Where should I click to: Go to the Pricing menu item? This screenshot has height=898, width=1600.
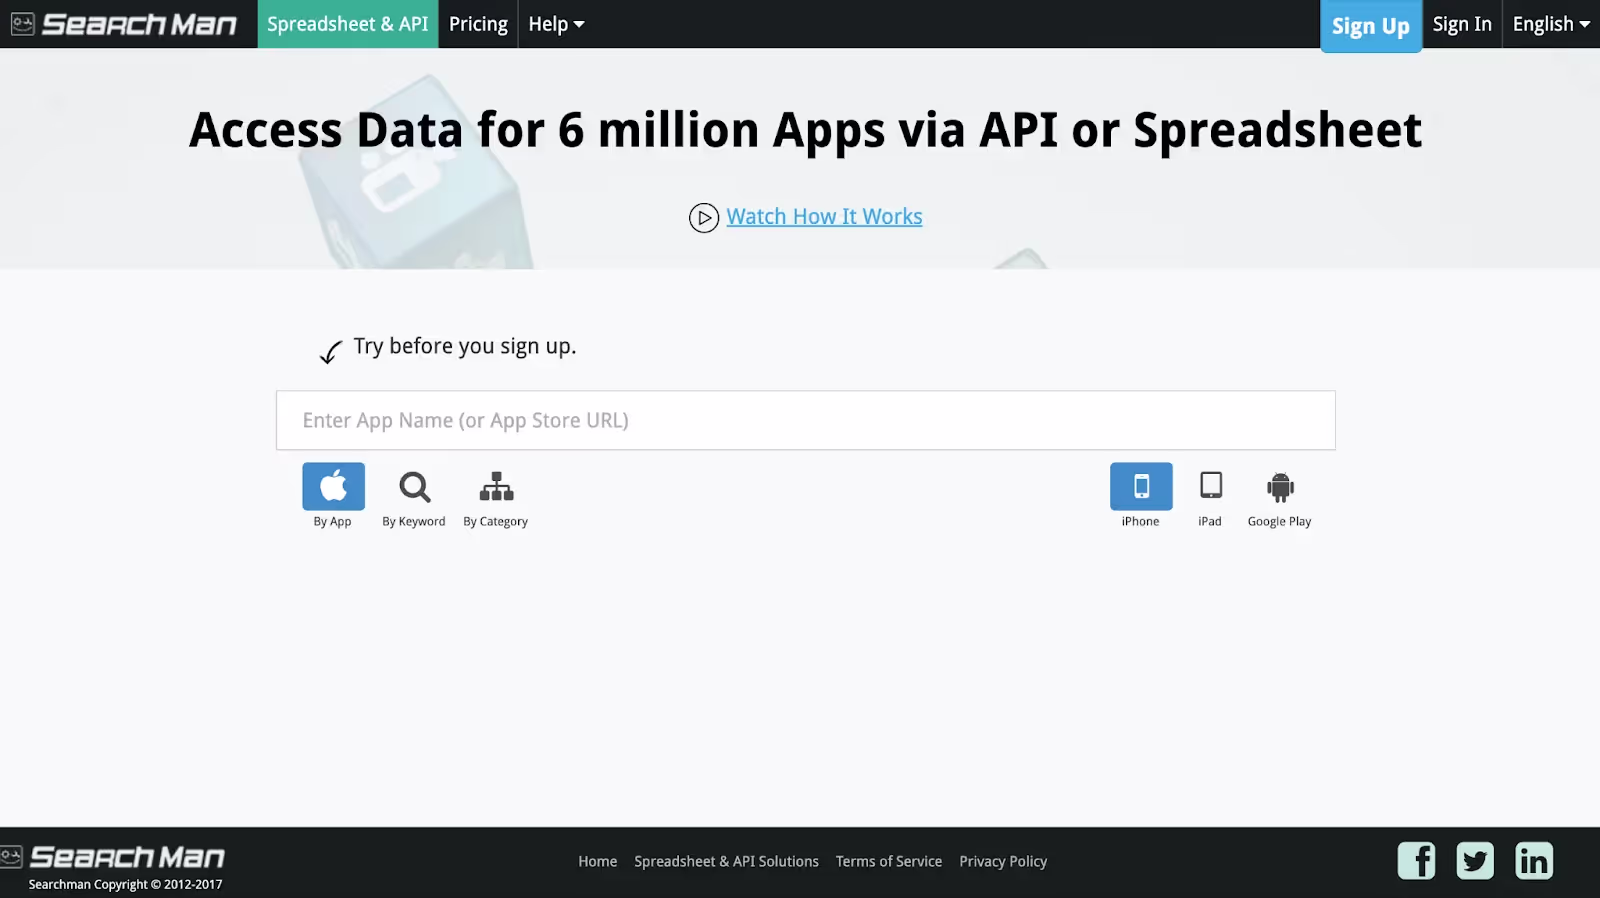tap(478, 24)
